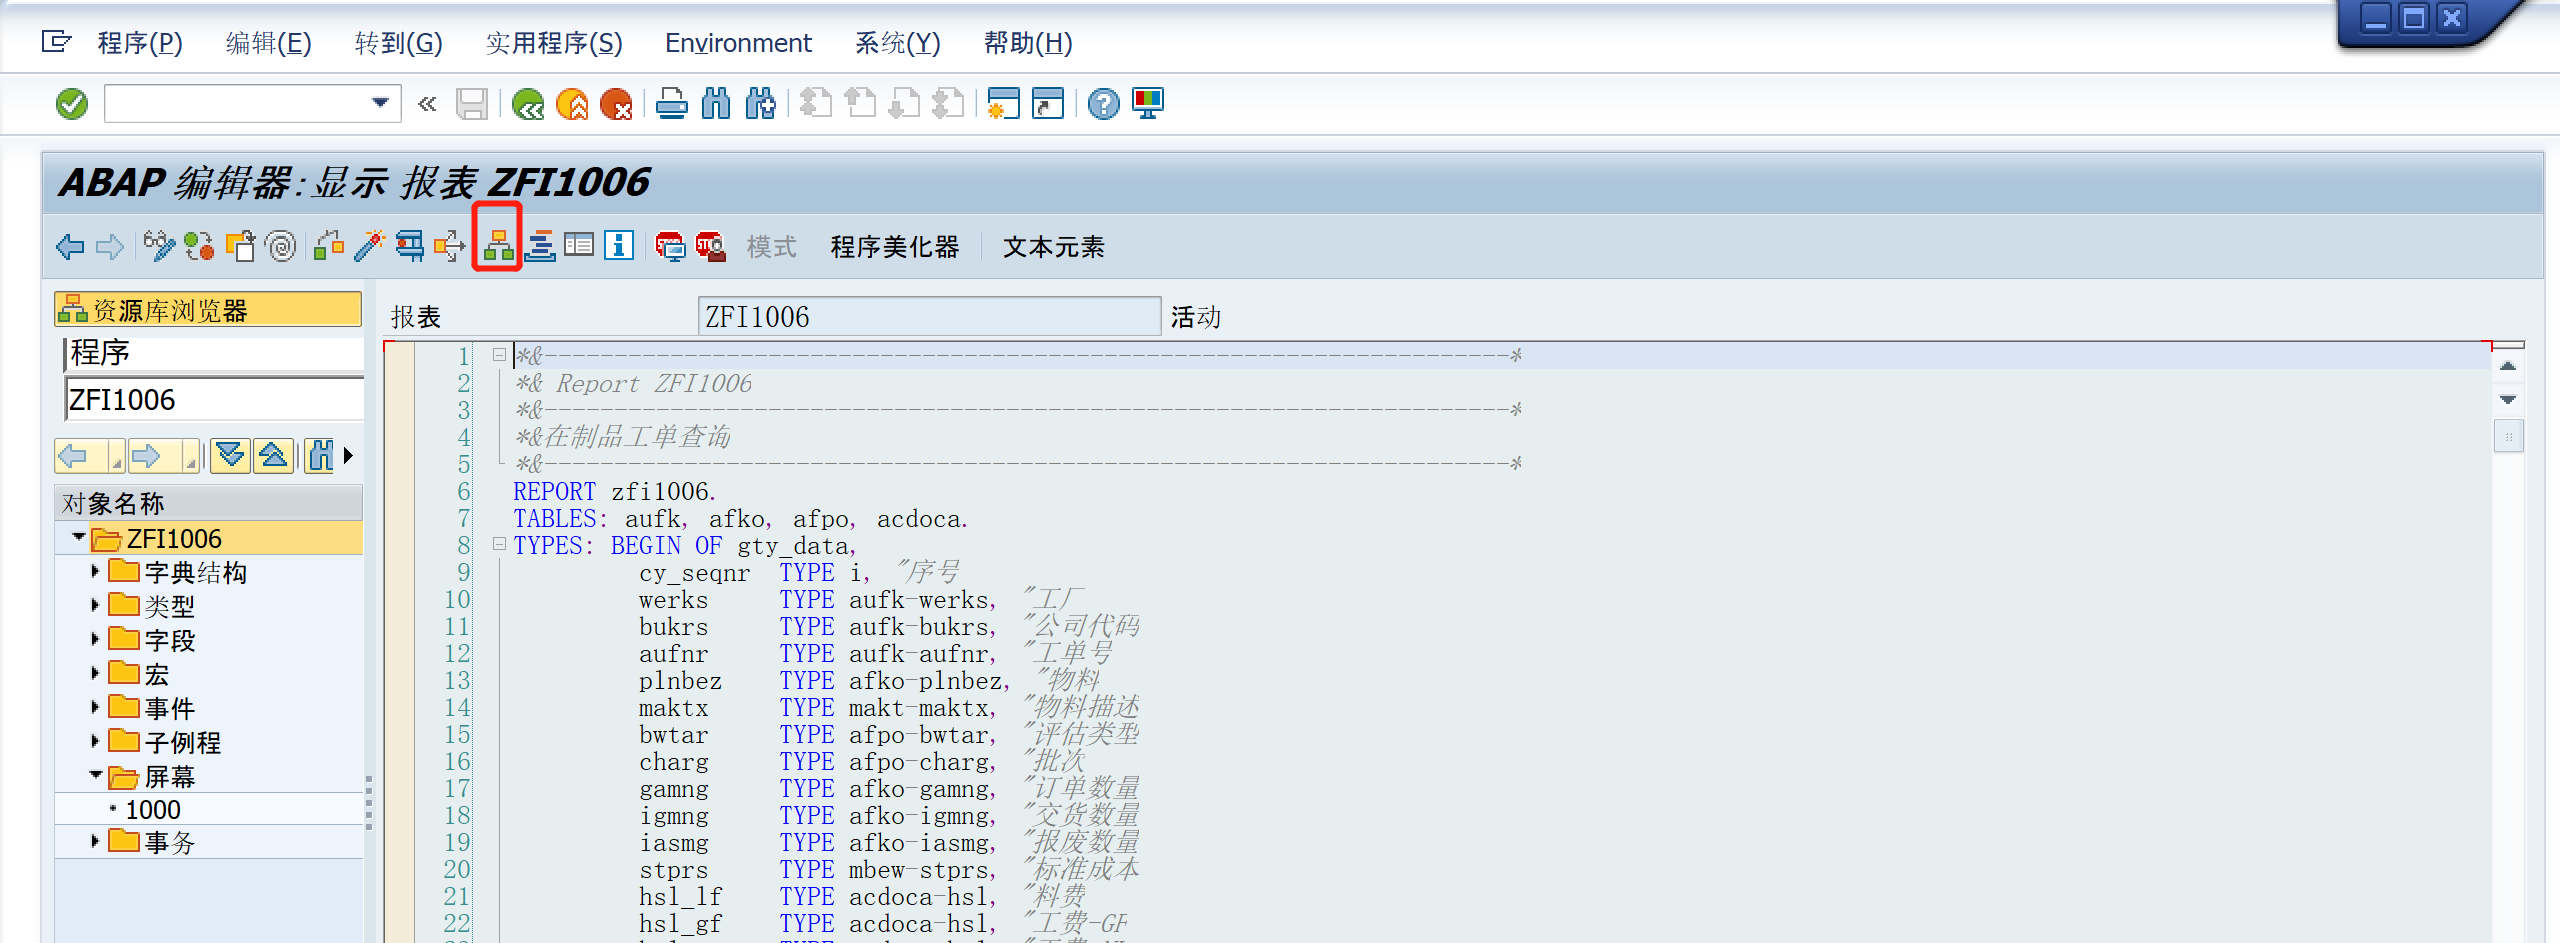
Task: Open the Help question mark icon
Action: [1101, 103]
